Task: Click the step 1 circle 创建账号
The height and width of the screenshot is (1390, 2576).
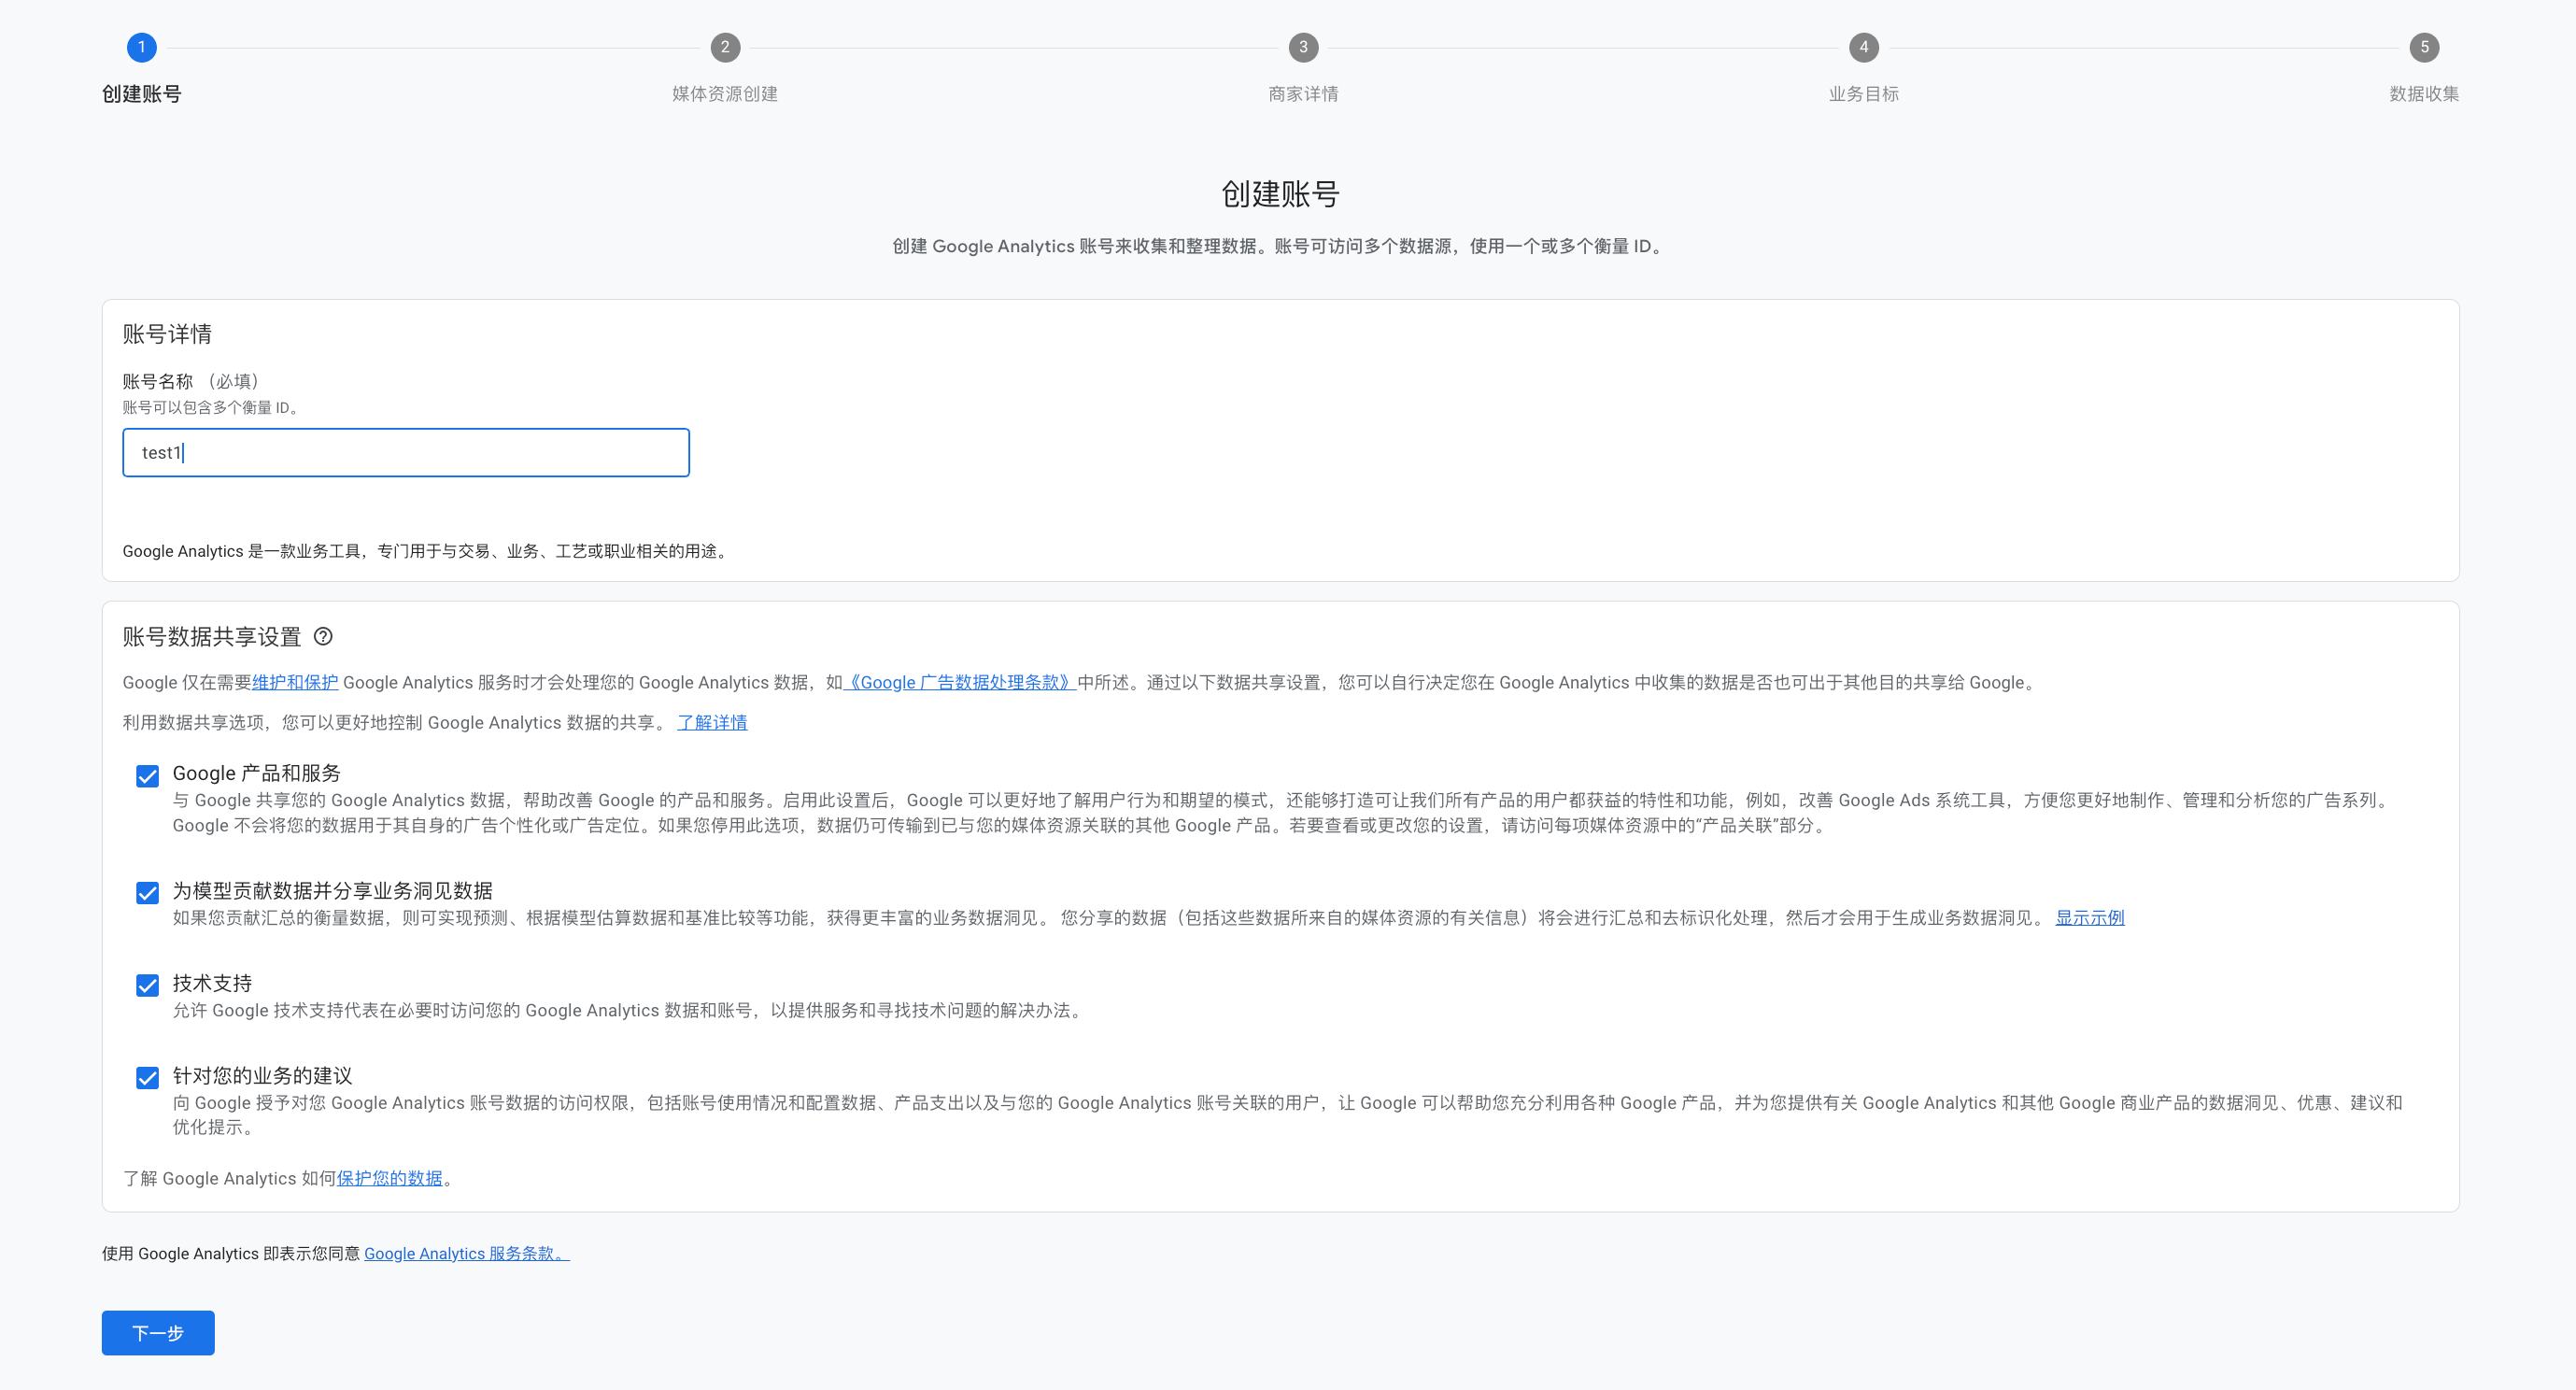Action: coord(141,47)
